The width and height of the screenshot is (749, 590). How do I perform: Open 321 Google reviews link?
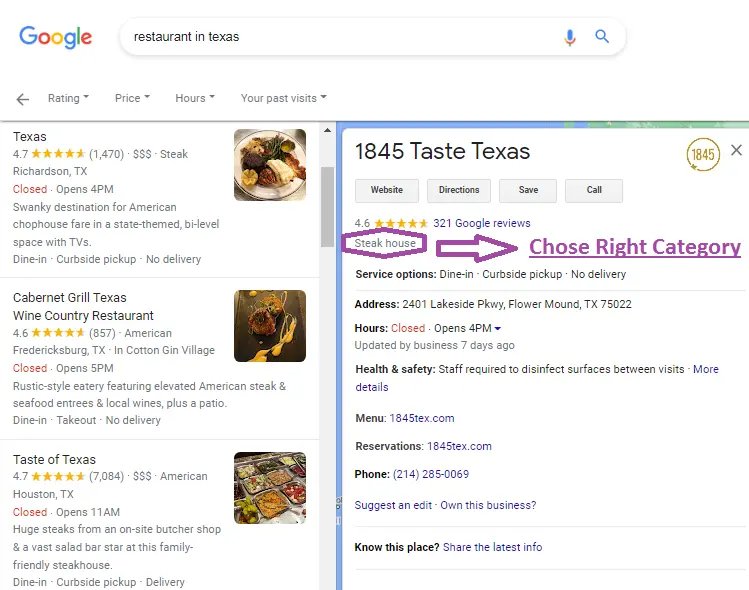482,223
